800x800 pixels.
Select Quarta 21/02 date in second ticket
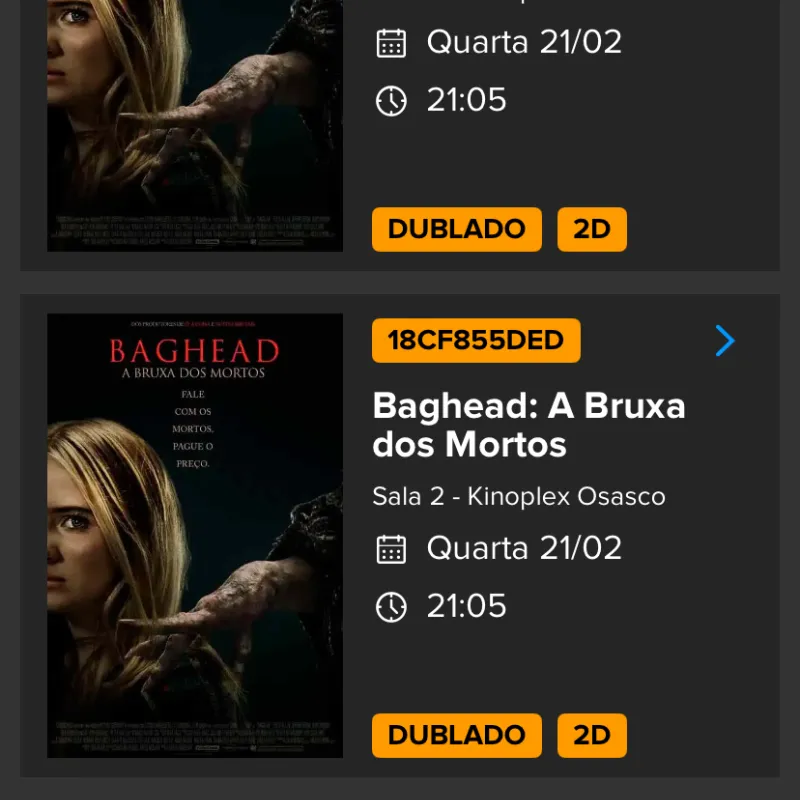click(524, 548)
